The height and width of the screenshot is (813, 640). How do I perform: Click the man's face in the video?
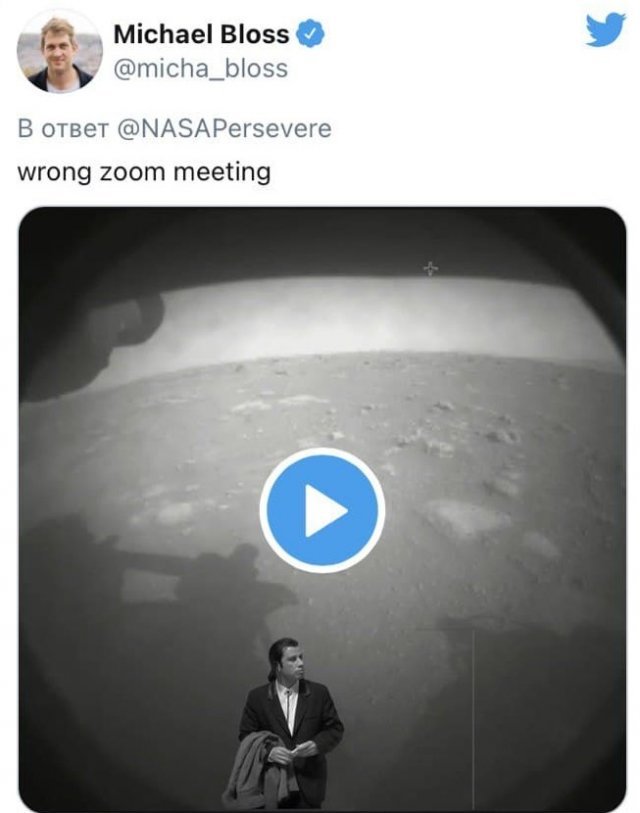284,663
